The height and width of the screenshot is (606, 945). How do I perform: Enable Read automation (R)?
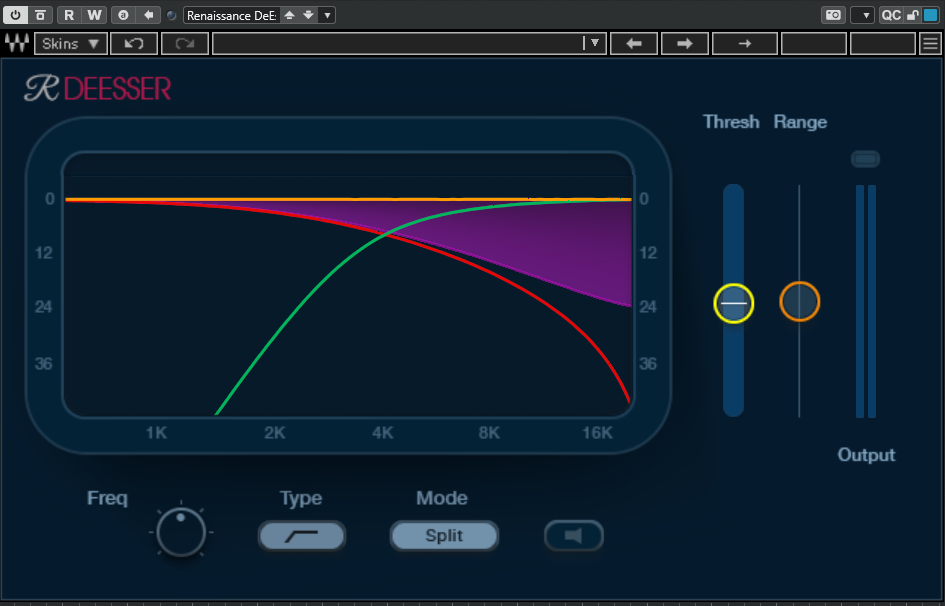tap(69, 15)
